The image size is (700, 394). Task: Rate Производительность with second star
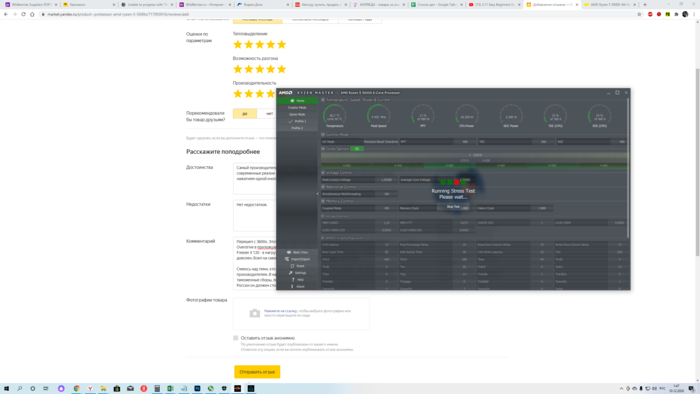pos(249,94)
